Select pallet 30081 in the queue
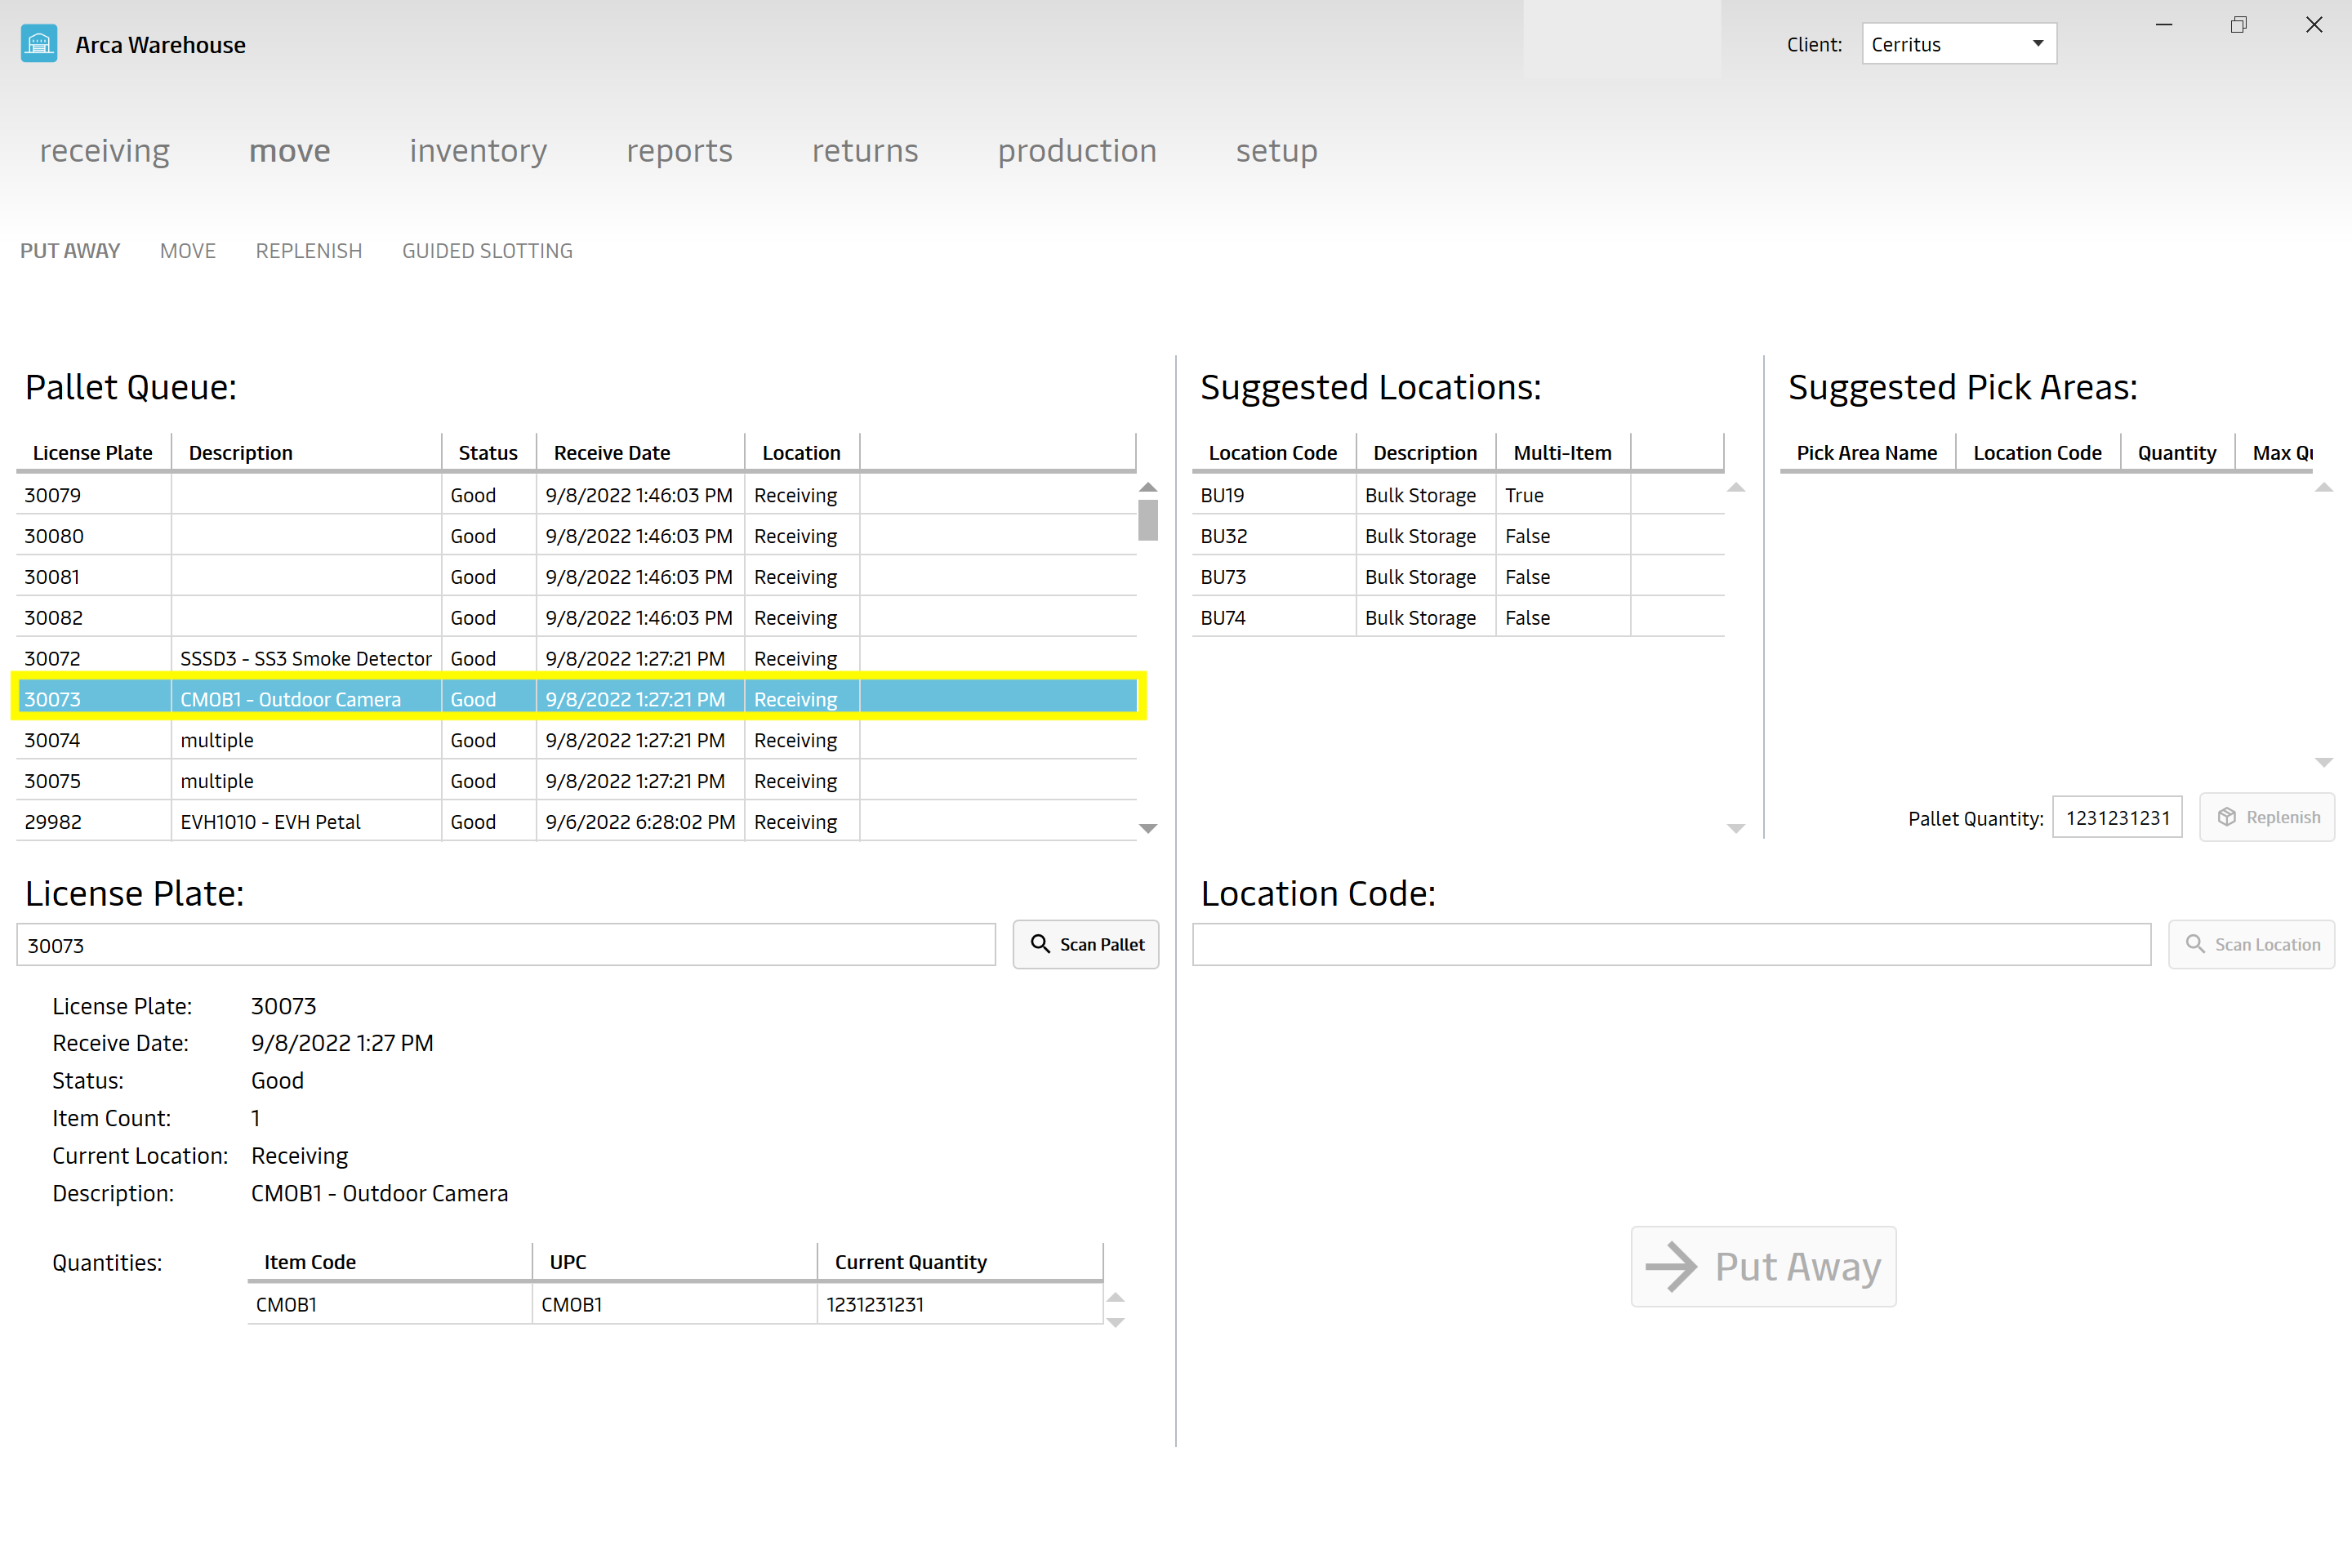Image resolution: width=2352 pixels, height=1568 pixels. [576, 577]
